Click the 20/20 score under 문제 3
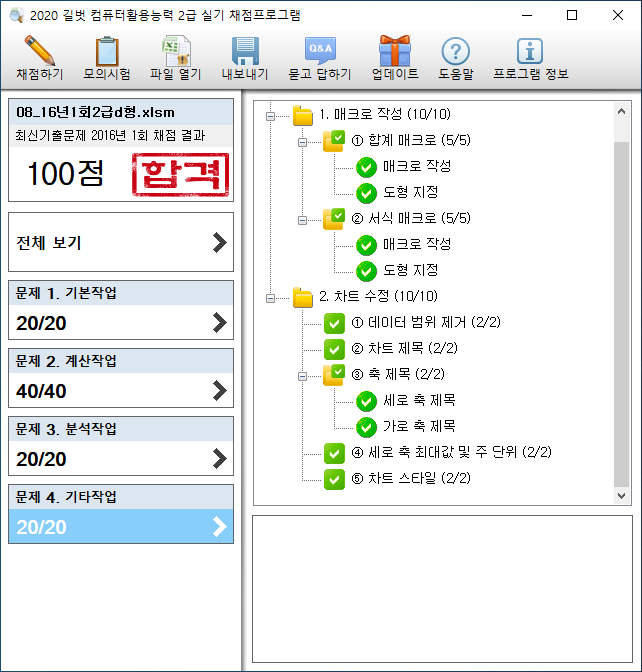642x672 pixels. (41, 459)
